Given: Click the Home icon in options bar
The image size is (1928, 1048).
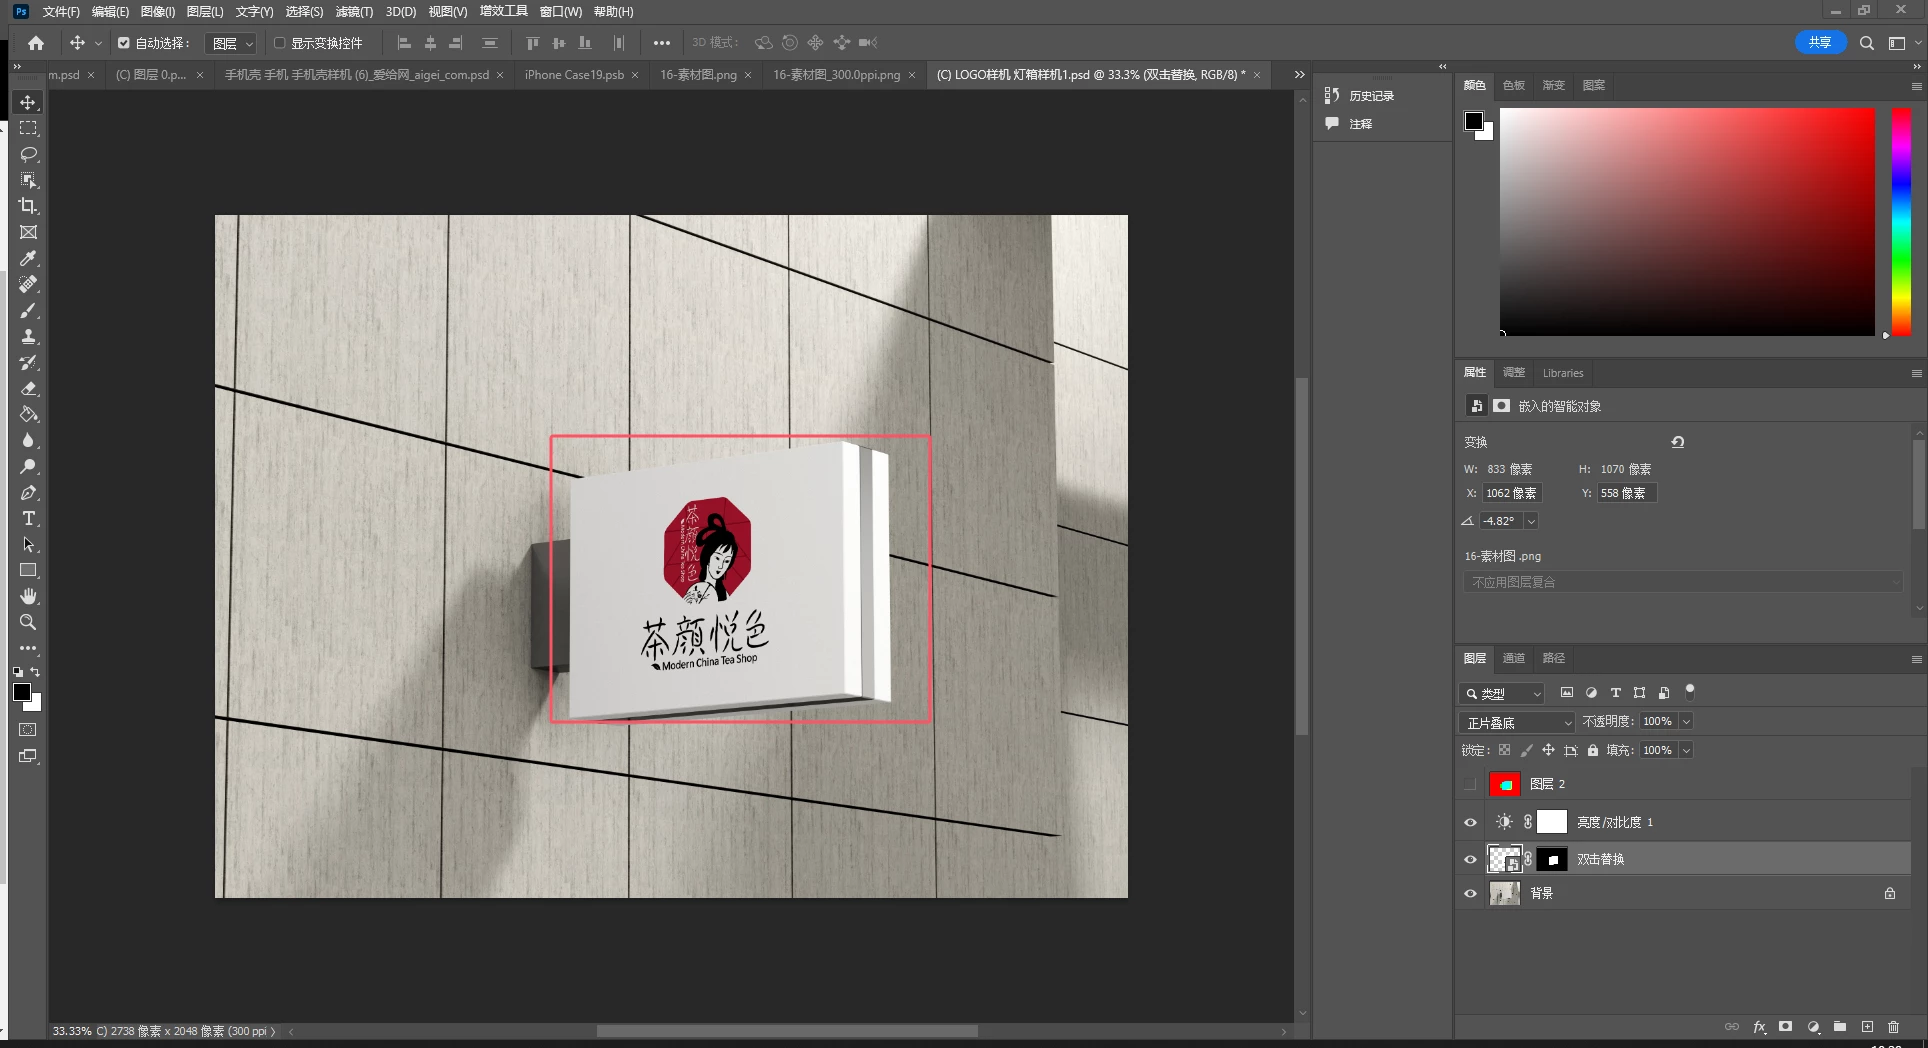Looking at the screenshot, I should click(x=36, y=43).
